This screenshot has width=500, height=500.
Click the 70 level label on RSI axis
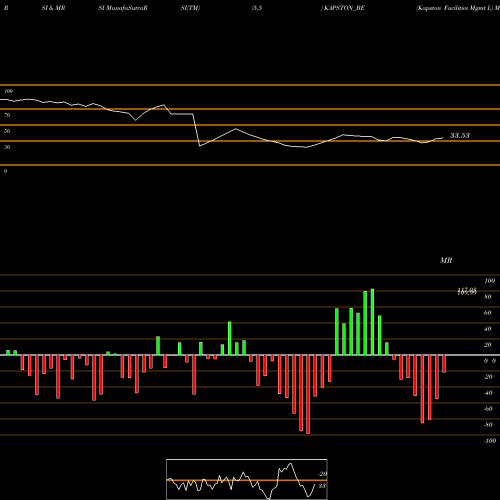[x=7, y=115]
